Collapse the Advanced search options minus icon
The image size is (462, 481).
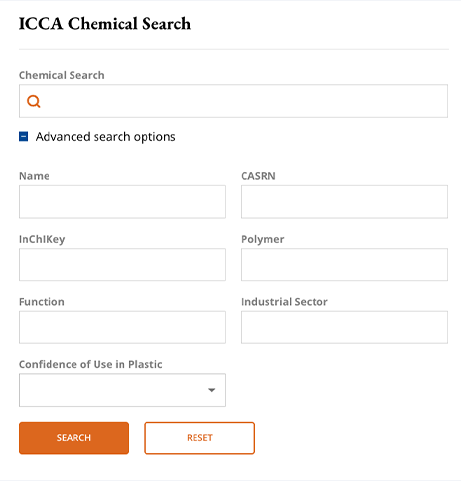pos(24,137)
